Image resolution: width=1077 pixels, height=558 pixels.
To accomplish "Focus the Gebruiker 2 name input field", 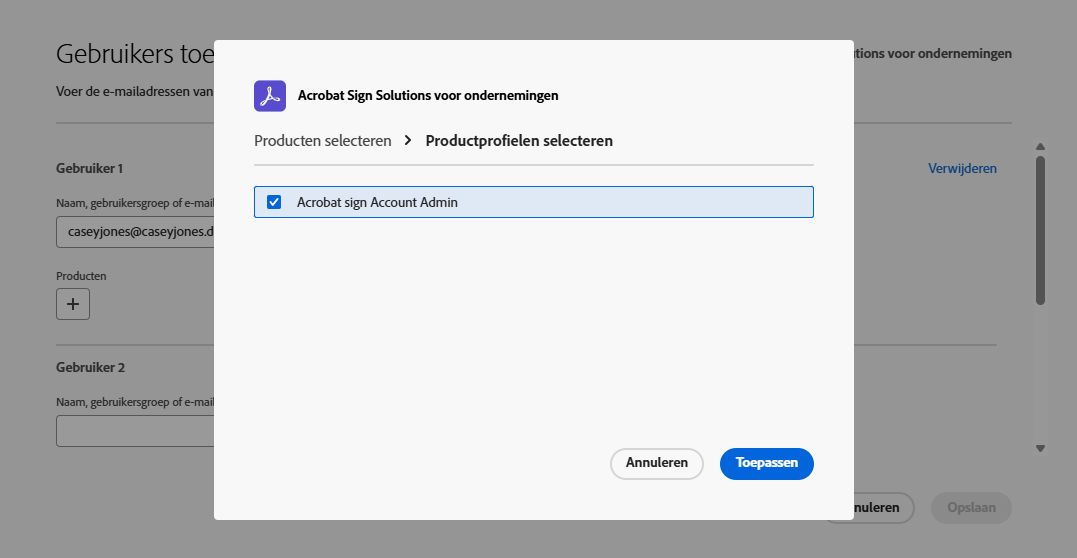I will (136, 431).
